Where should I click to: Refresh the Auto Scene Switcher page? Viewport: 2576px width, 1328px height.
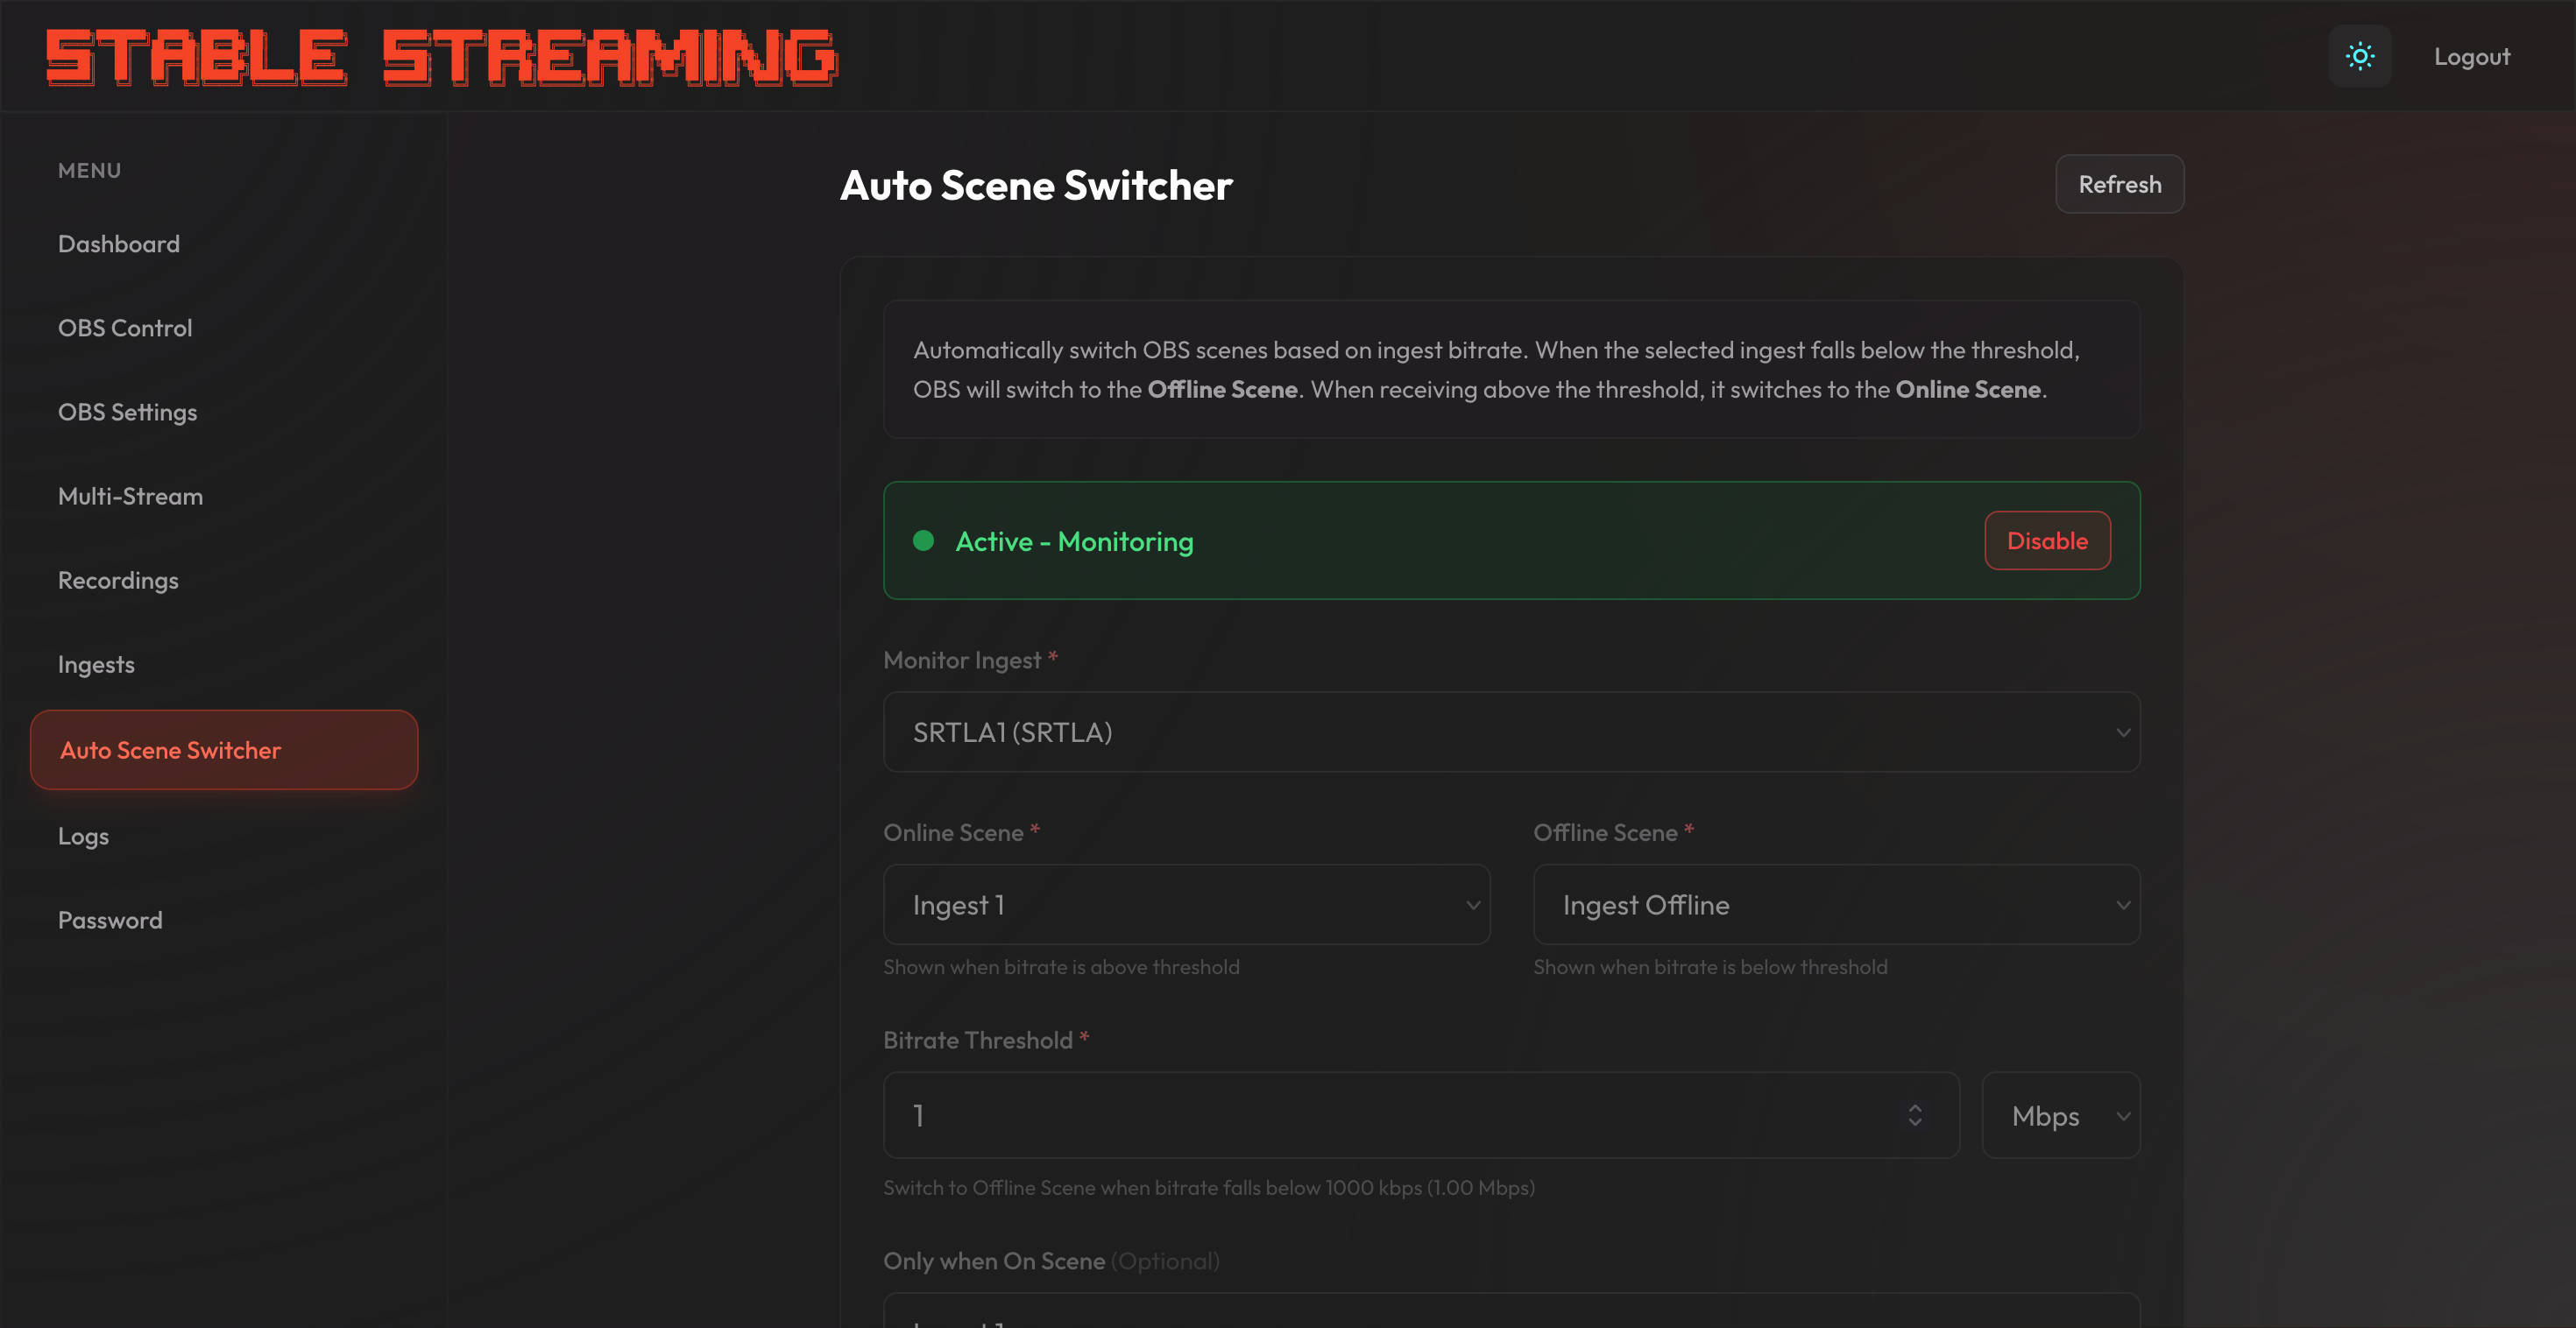pos(2120,184)
